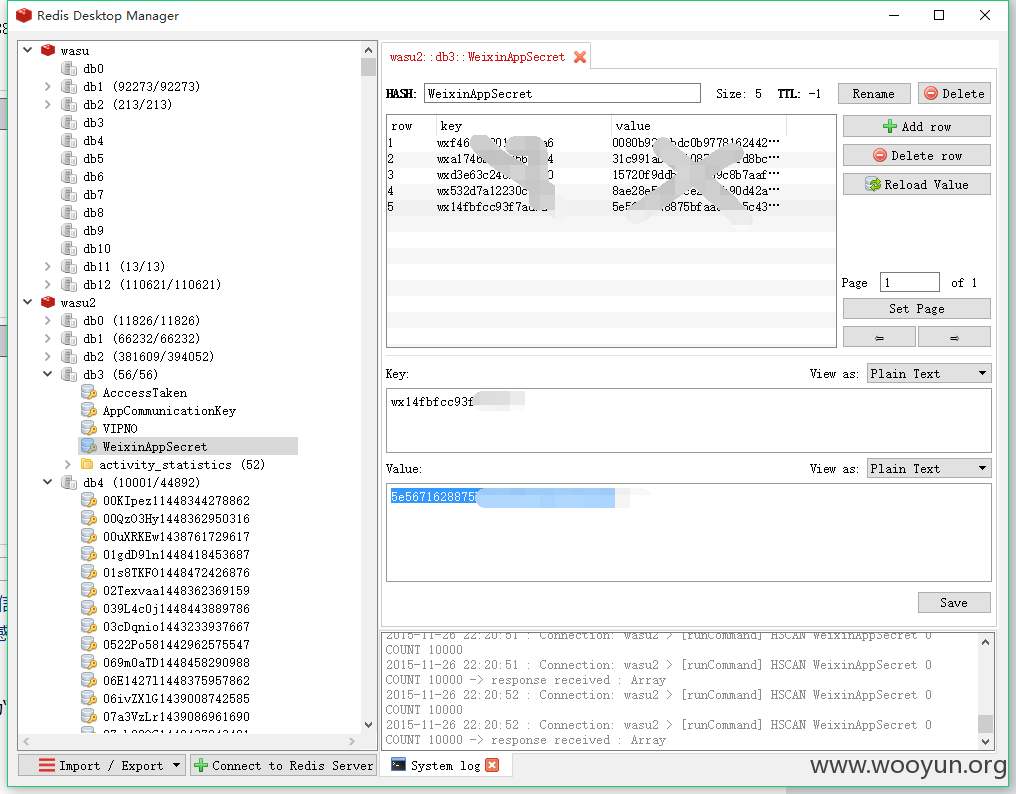
Task: Collapse db4 (10001/44892) node
Action: 47,482
